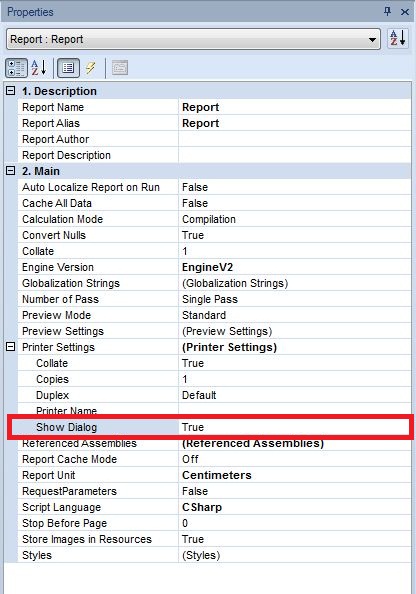416x594 pixels.
Task: Click the Report Author value field
Action: (x=294, y=139)
